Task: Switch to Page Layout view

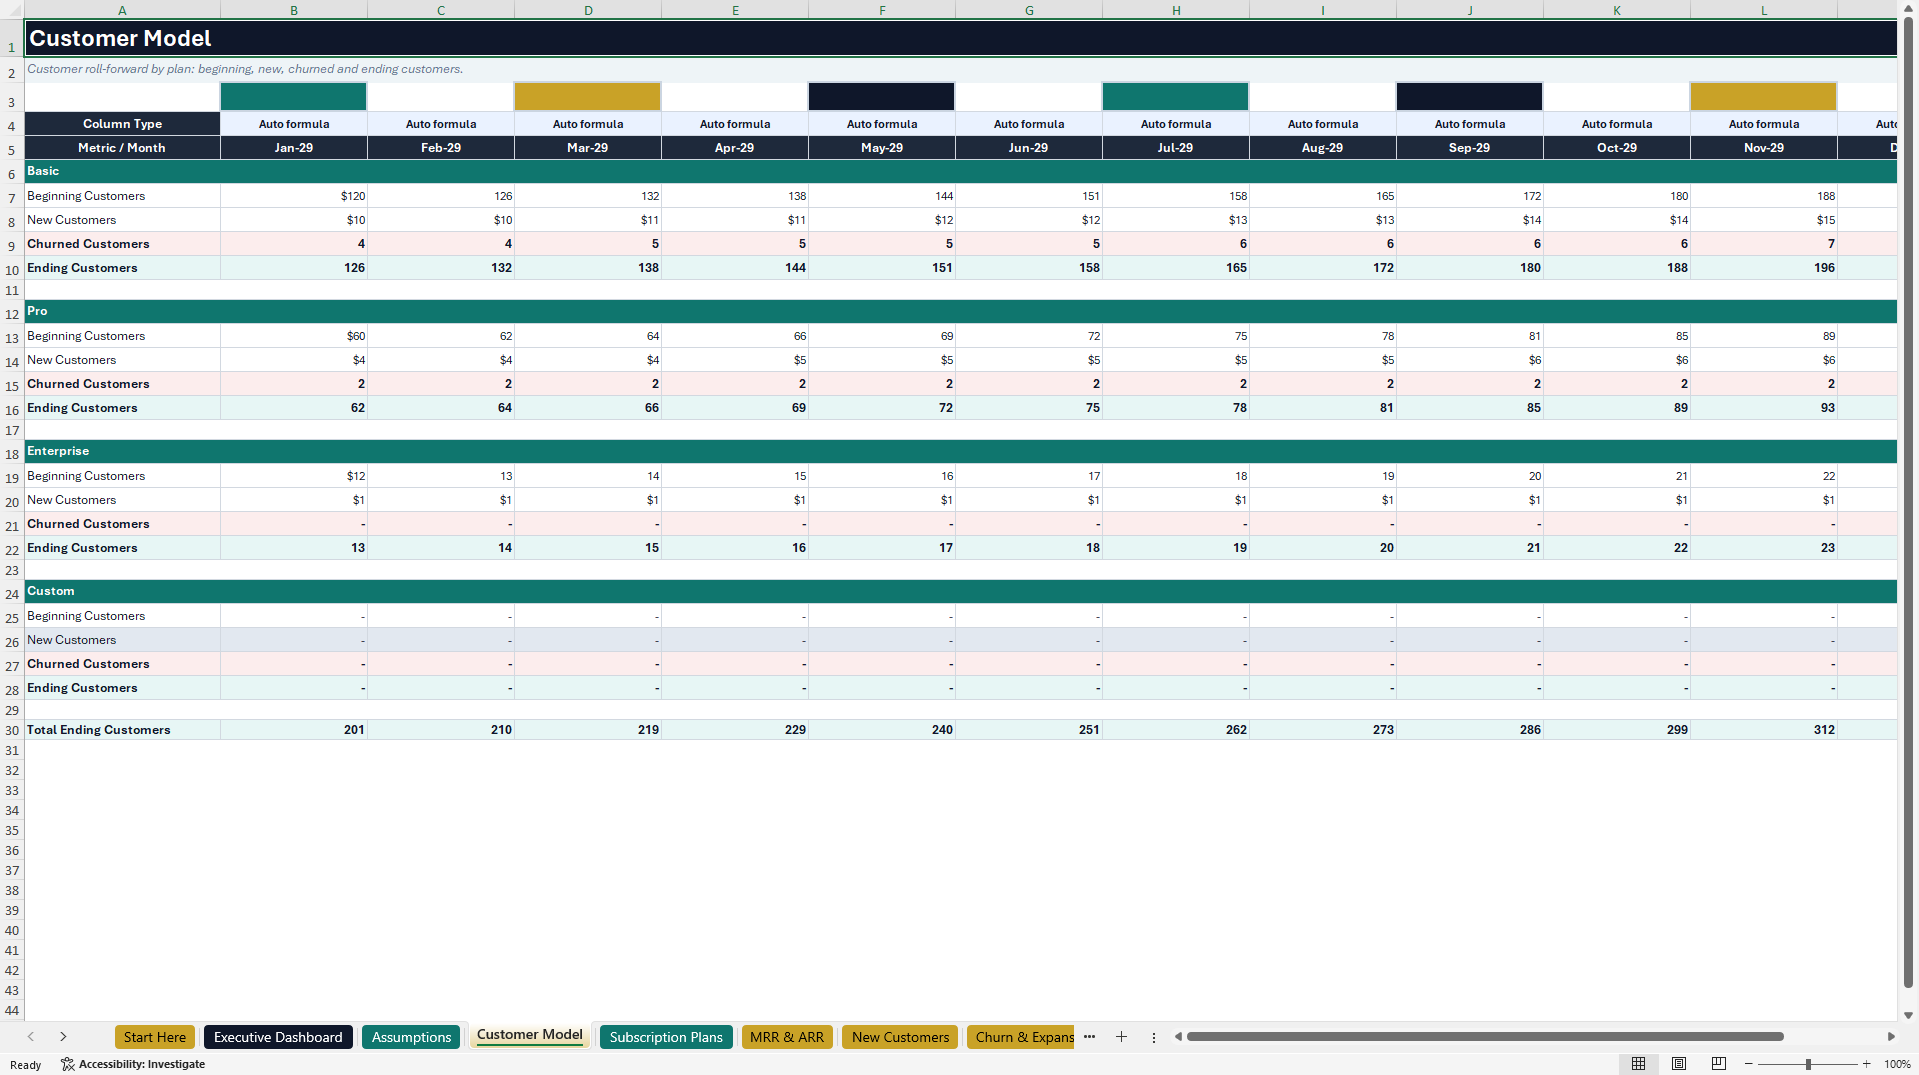Action: pyautogui.click(x=1678, y=1064)
